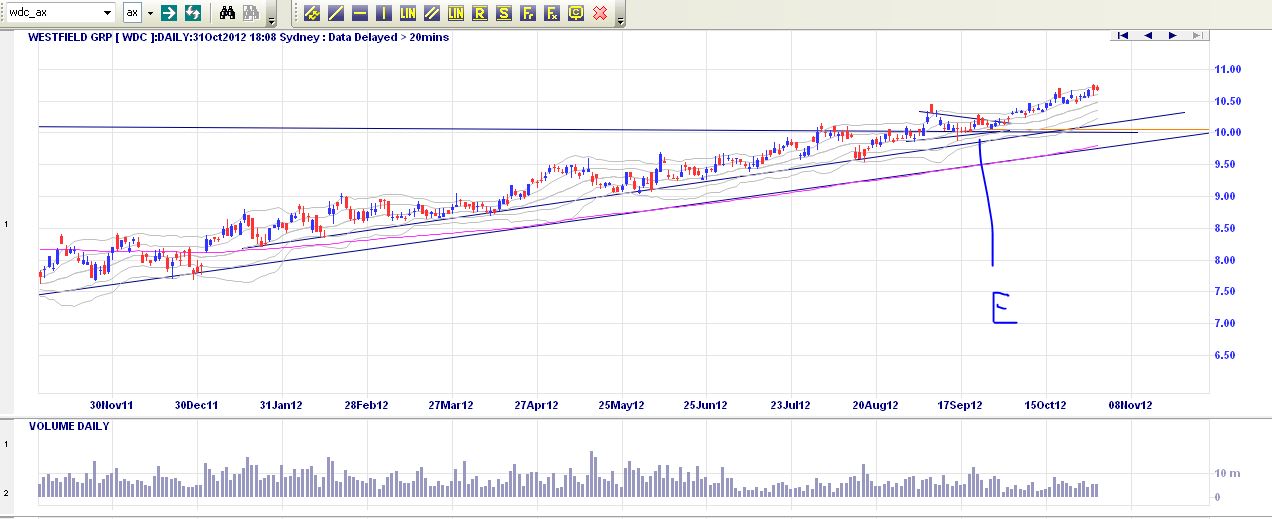The image size is (1272, 519).
Task: Click the Fr Fibonacci retracement icon
Action: (x=528, y=13)
